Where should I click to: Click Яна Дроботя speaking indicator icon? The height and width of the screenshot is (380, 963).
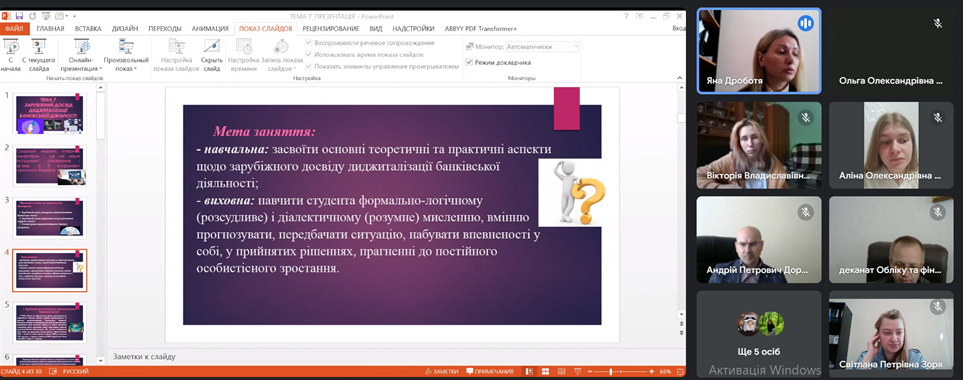point(805,24)
